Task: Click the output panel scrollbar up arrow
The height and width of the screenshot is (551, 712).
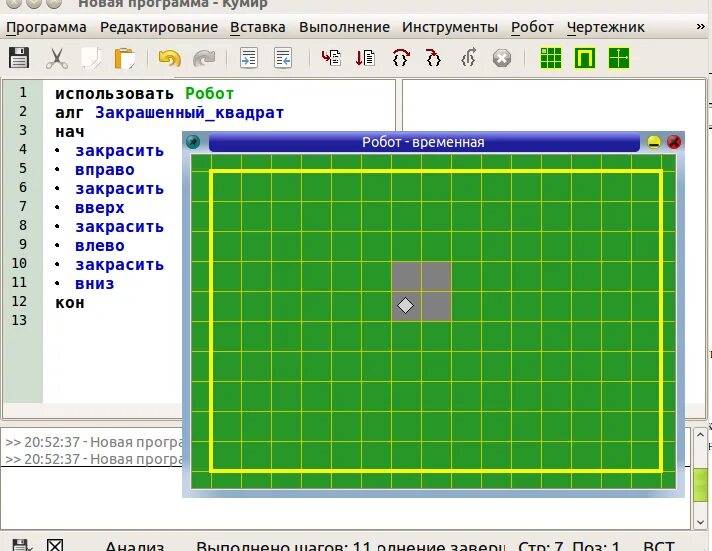Action: point(700,435)
